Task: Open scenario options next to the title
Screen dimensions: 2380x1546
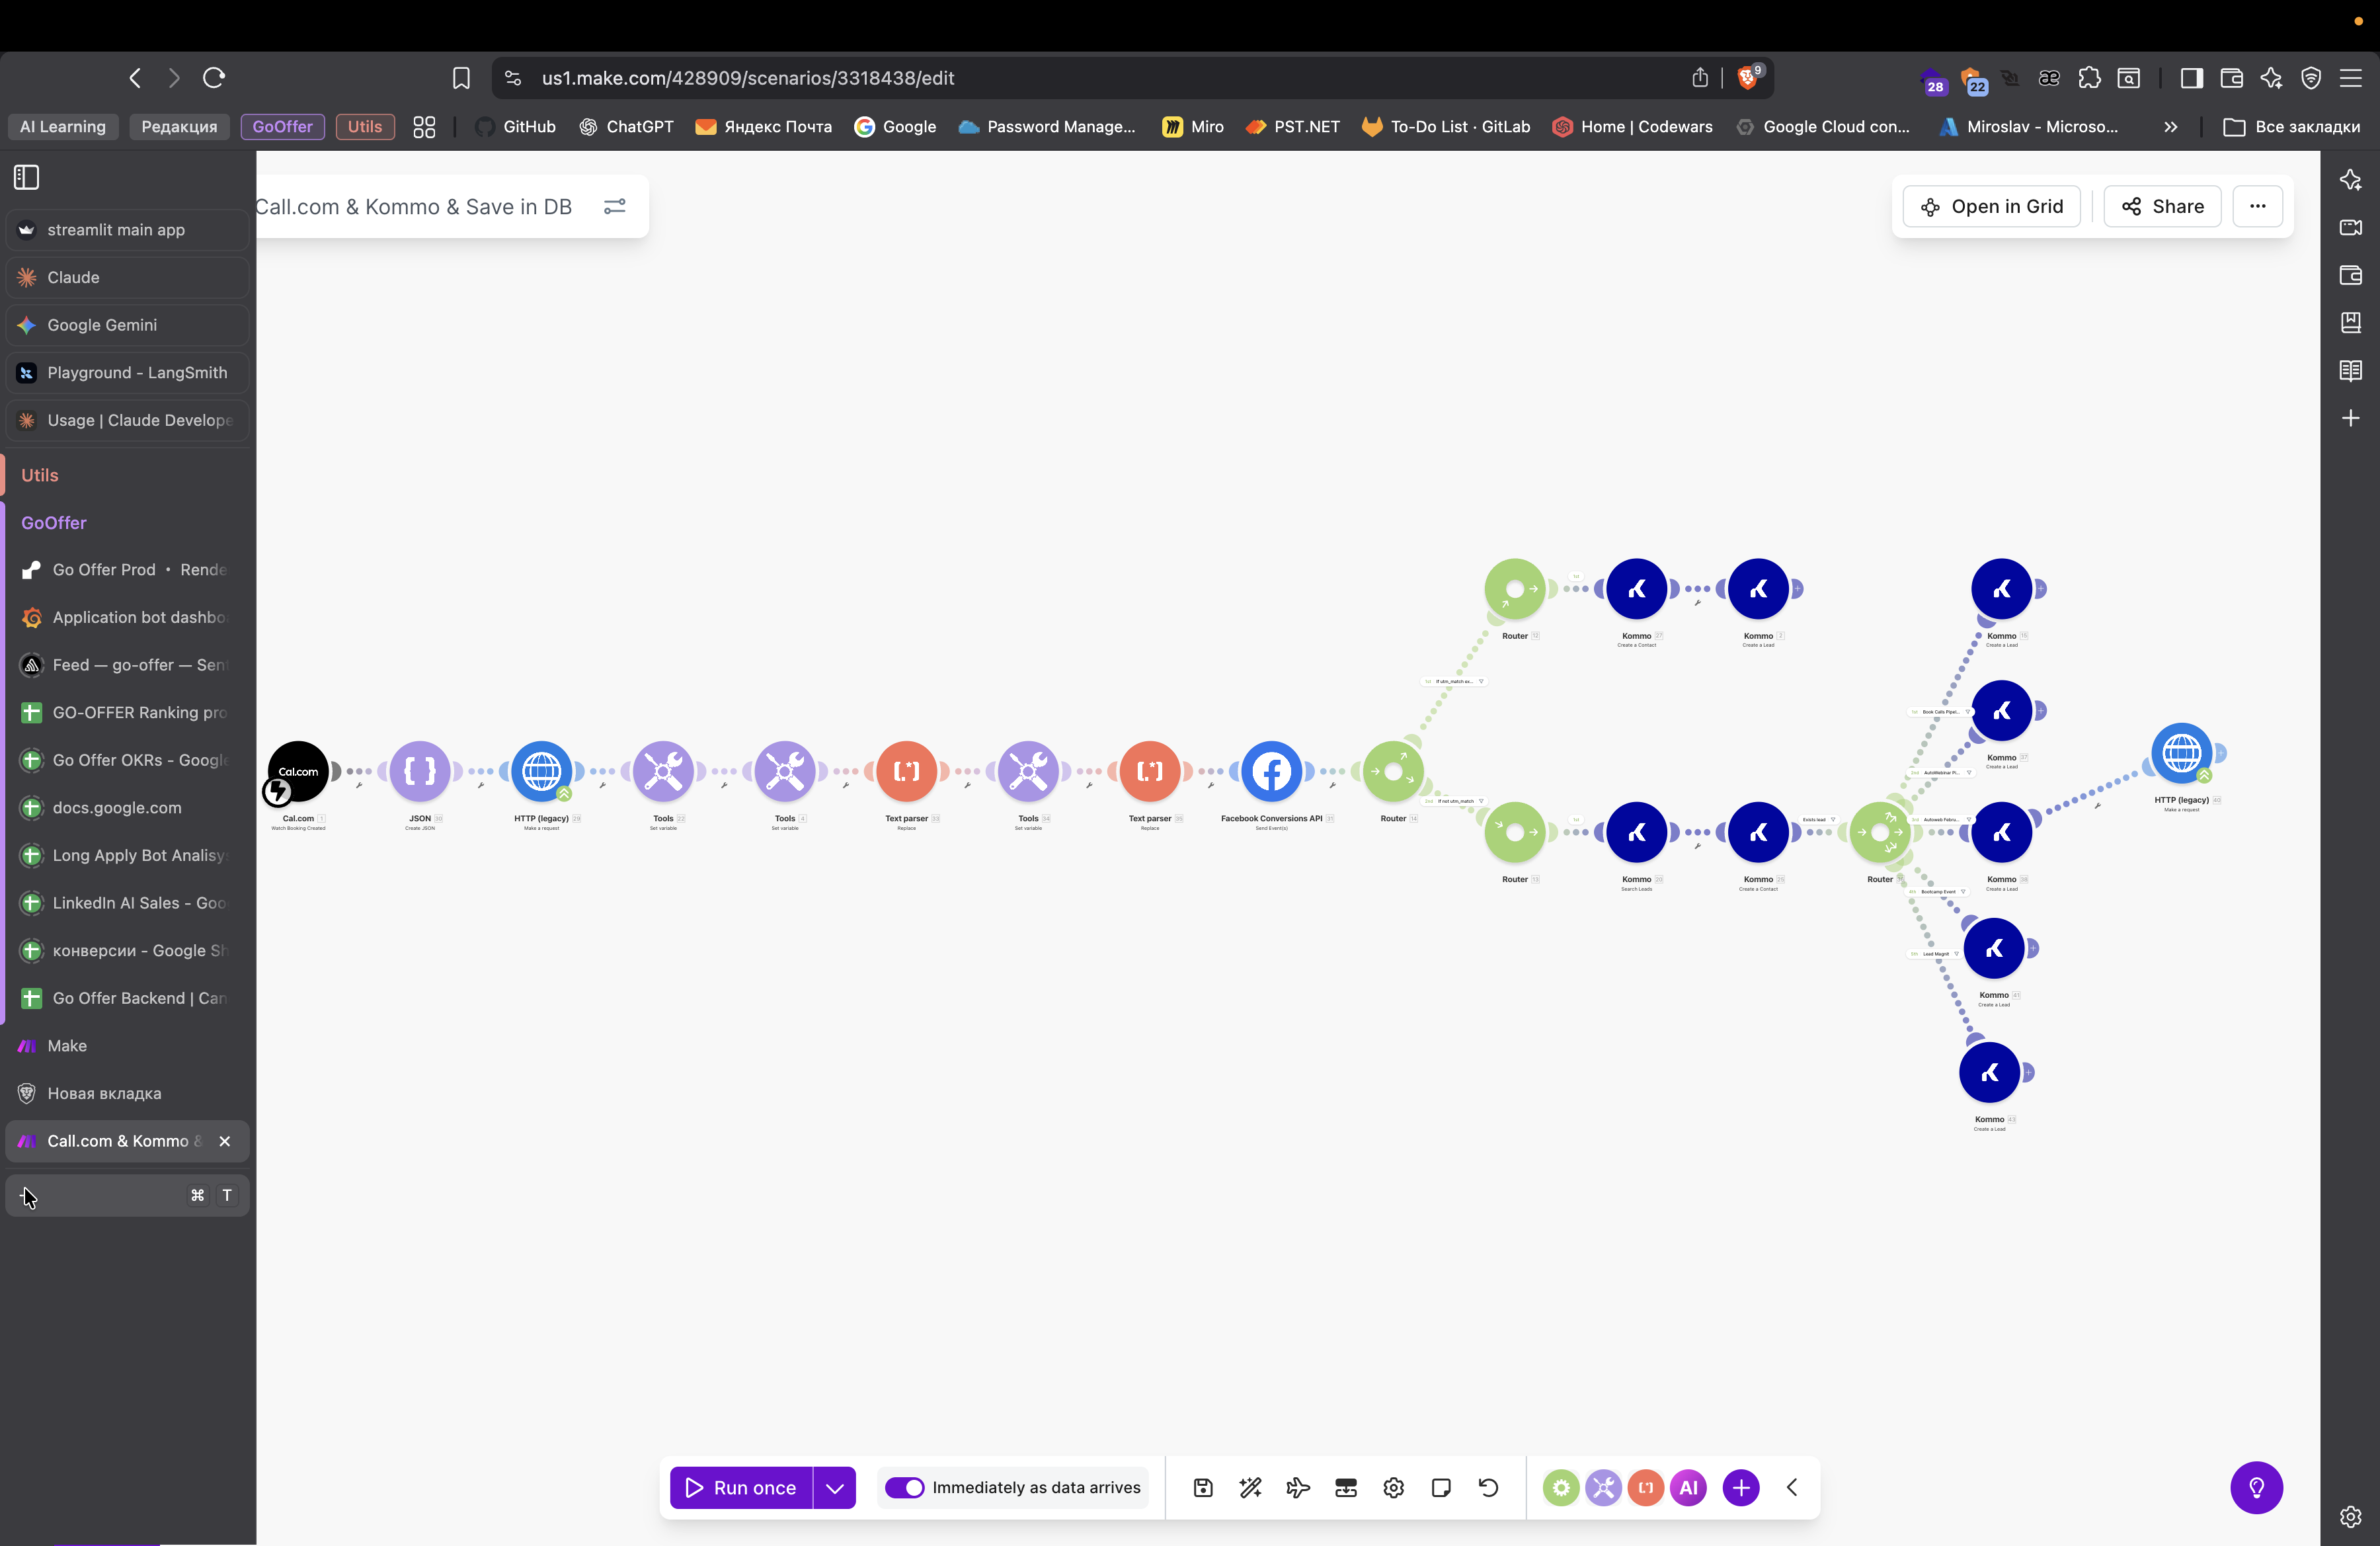Action: 614,206
